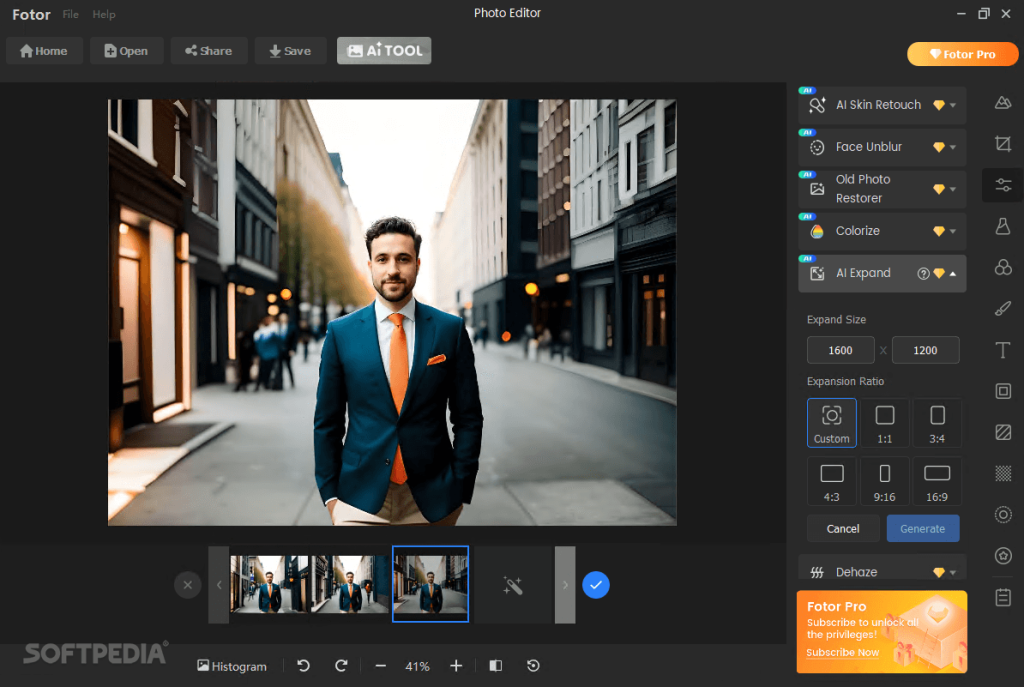Open the Help menu
This screenshot has width=1024, height=687.
click(x=104, y=15)
